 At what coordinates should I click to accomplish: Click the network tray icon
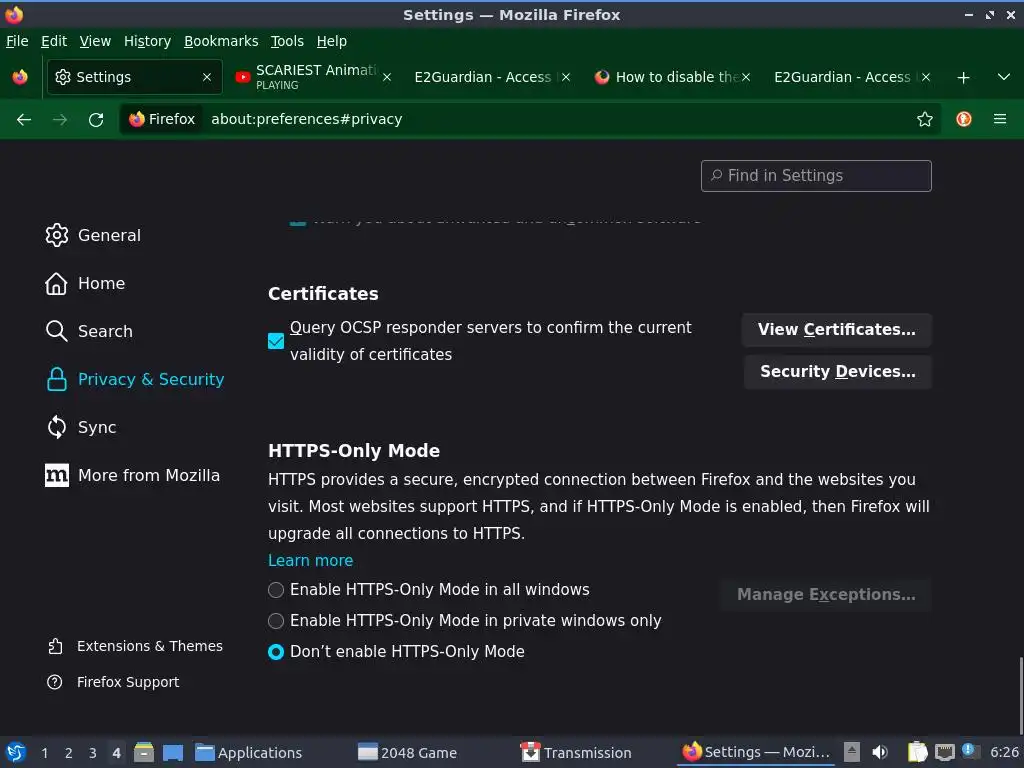coord(944,752)
